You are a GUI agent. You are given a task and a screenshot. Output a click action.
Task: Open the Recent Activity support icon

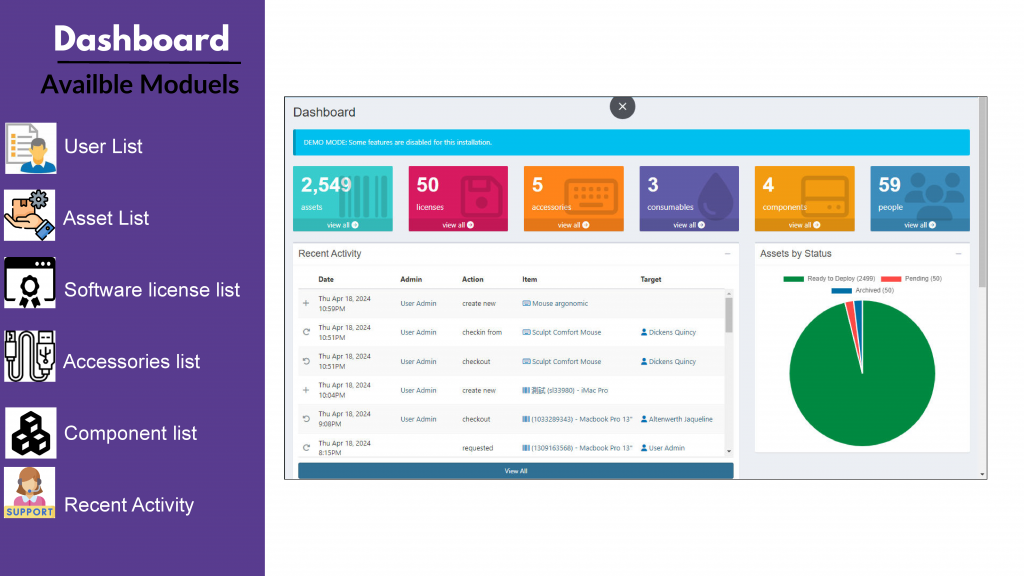tap(30, 493)
